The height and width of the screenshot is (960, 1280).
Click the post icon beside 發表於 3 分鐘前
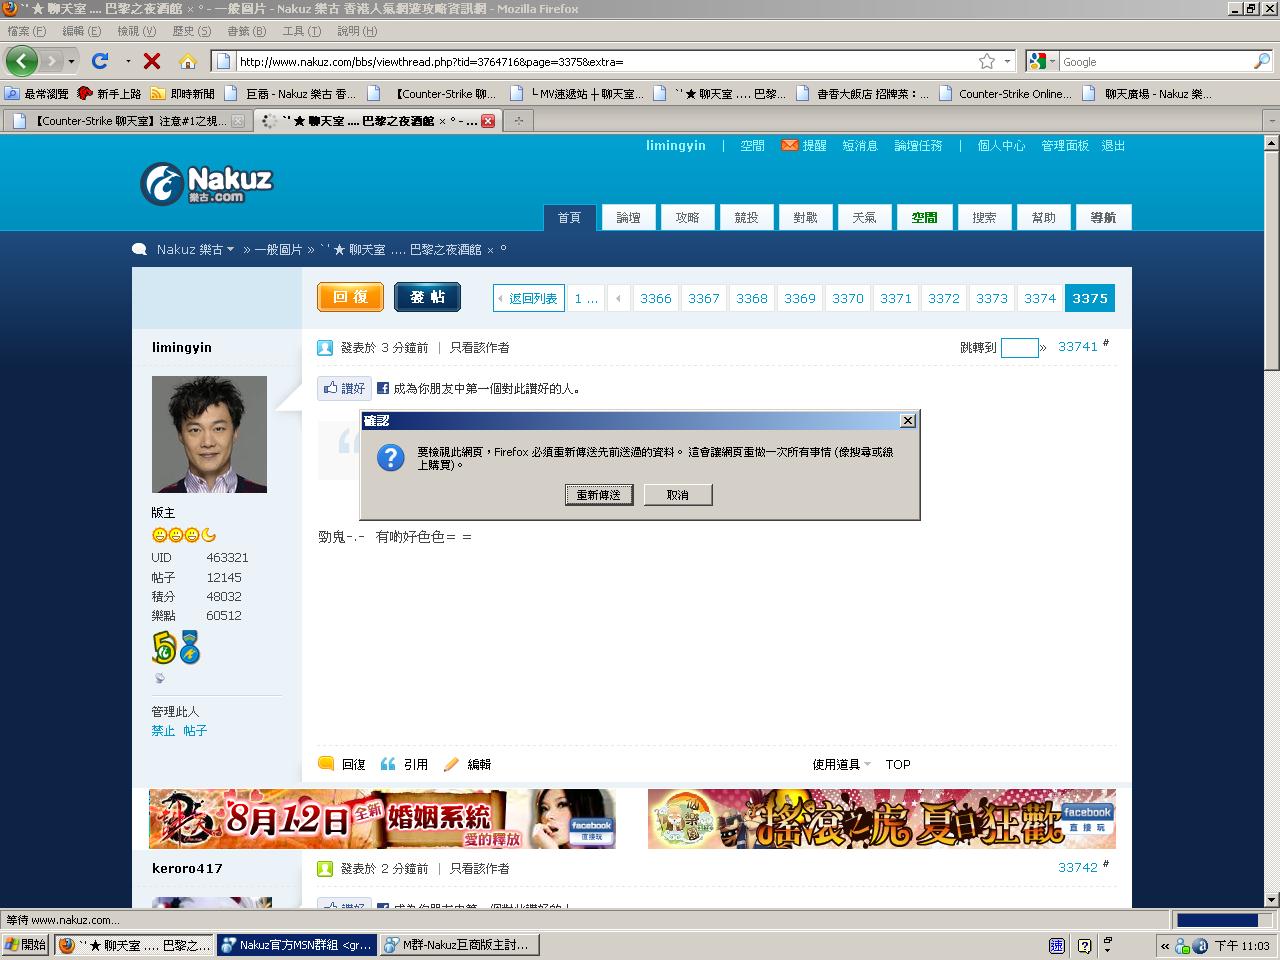pos(325,348)
